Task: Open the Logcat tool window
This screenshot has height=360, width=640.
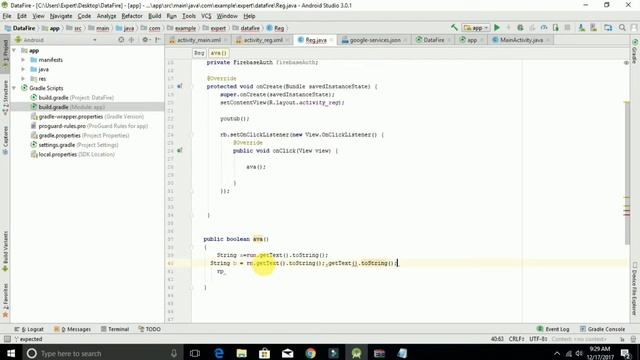Action: pyautogui.click(x=29, y=329)
